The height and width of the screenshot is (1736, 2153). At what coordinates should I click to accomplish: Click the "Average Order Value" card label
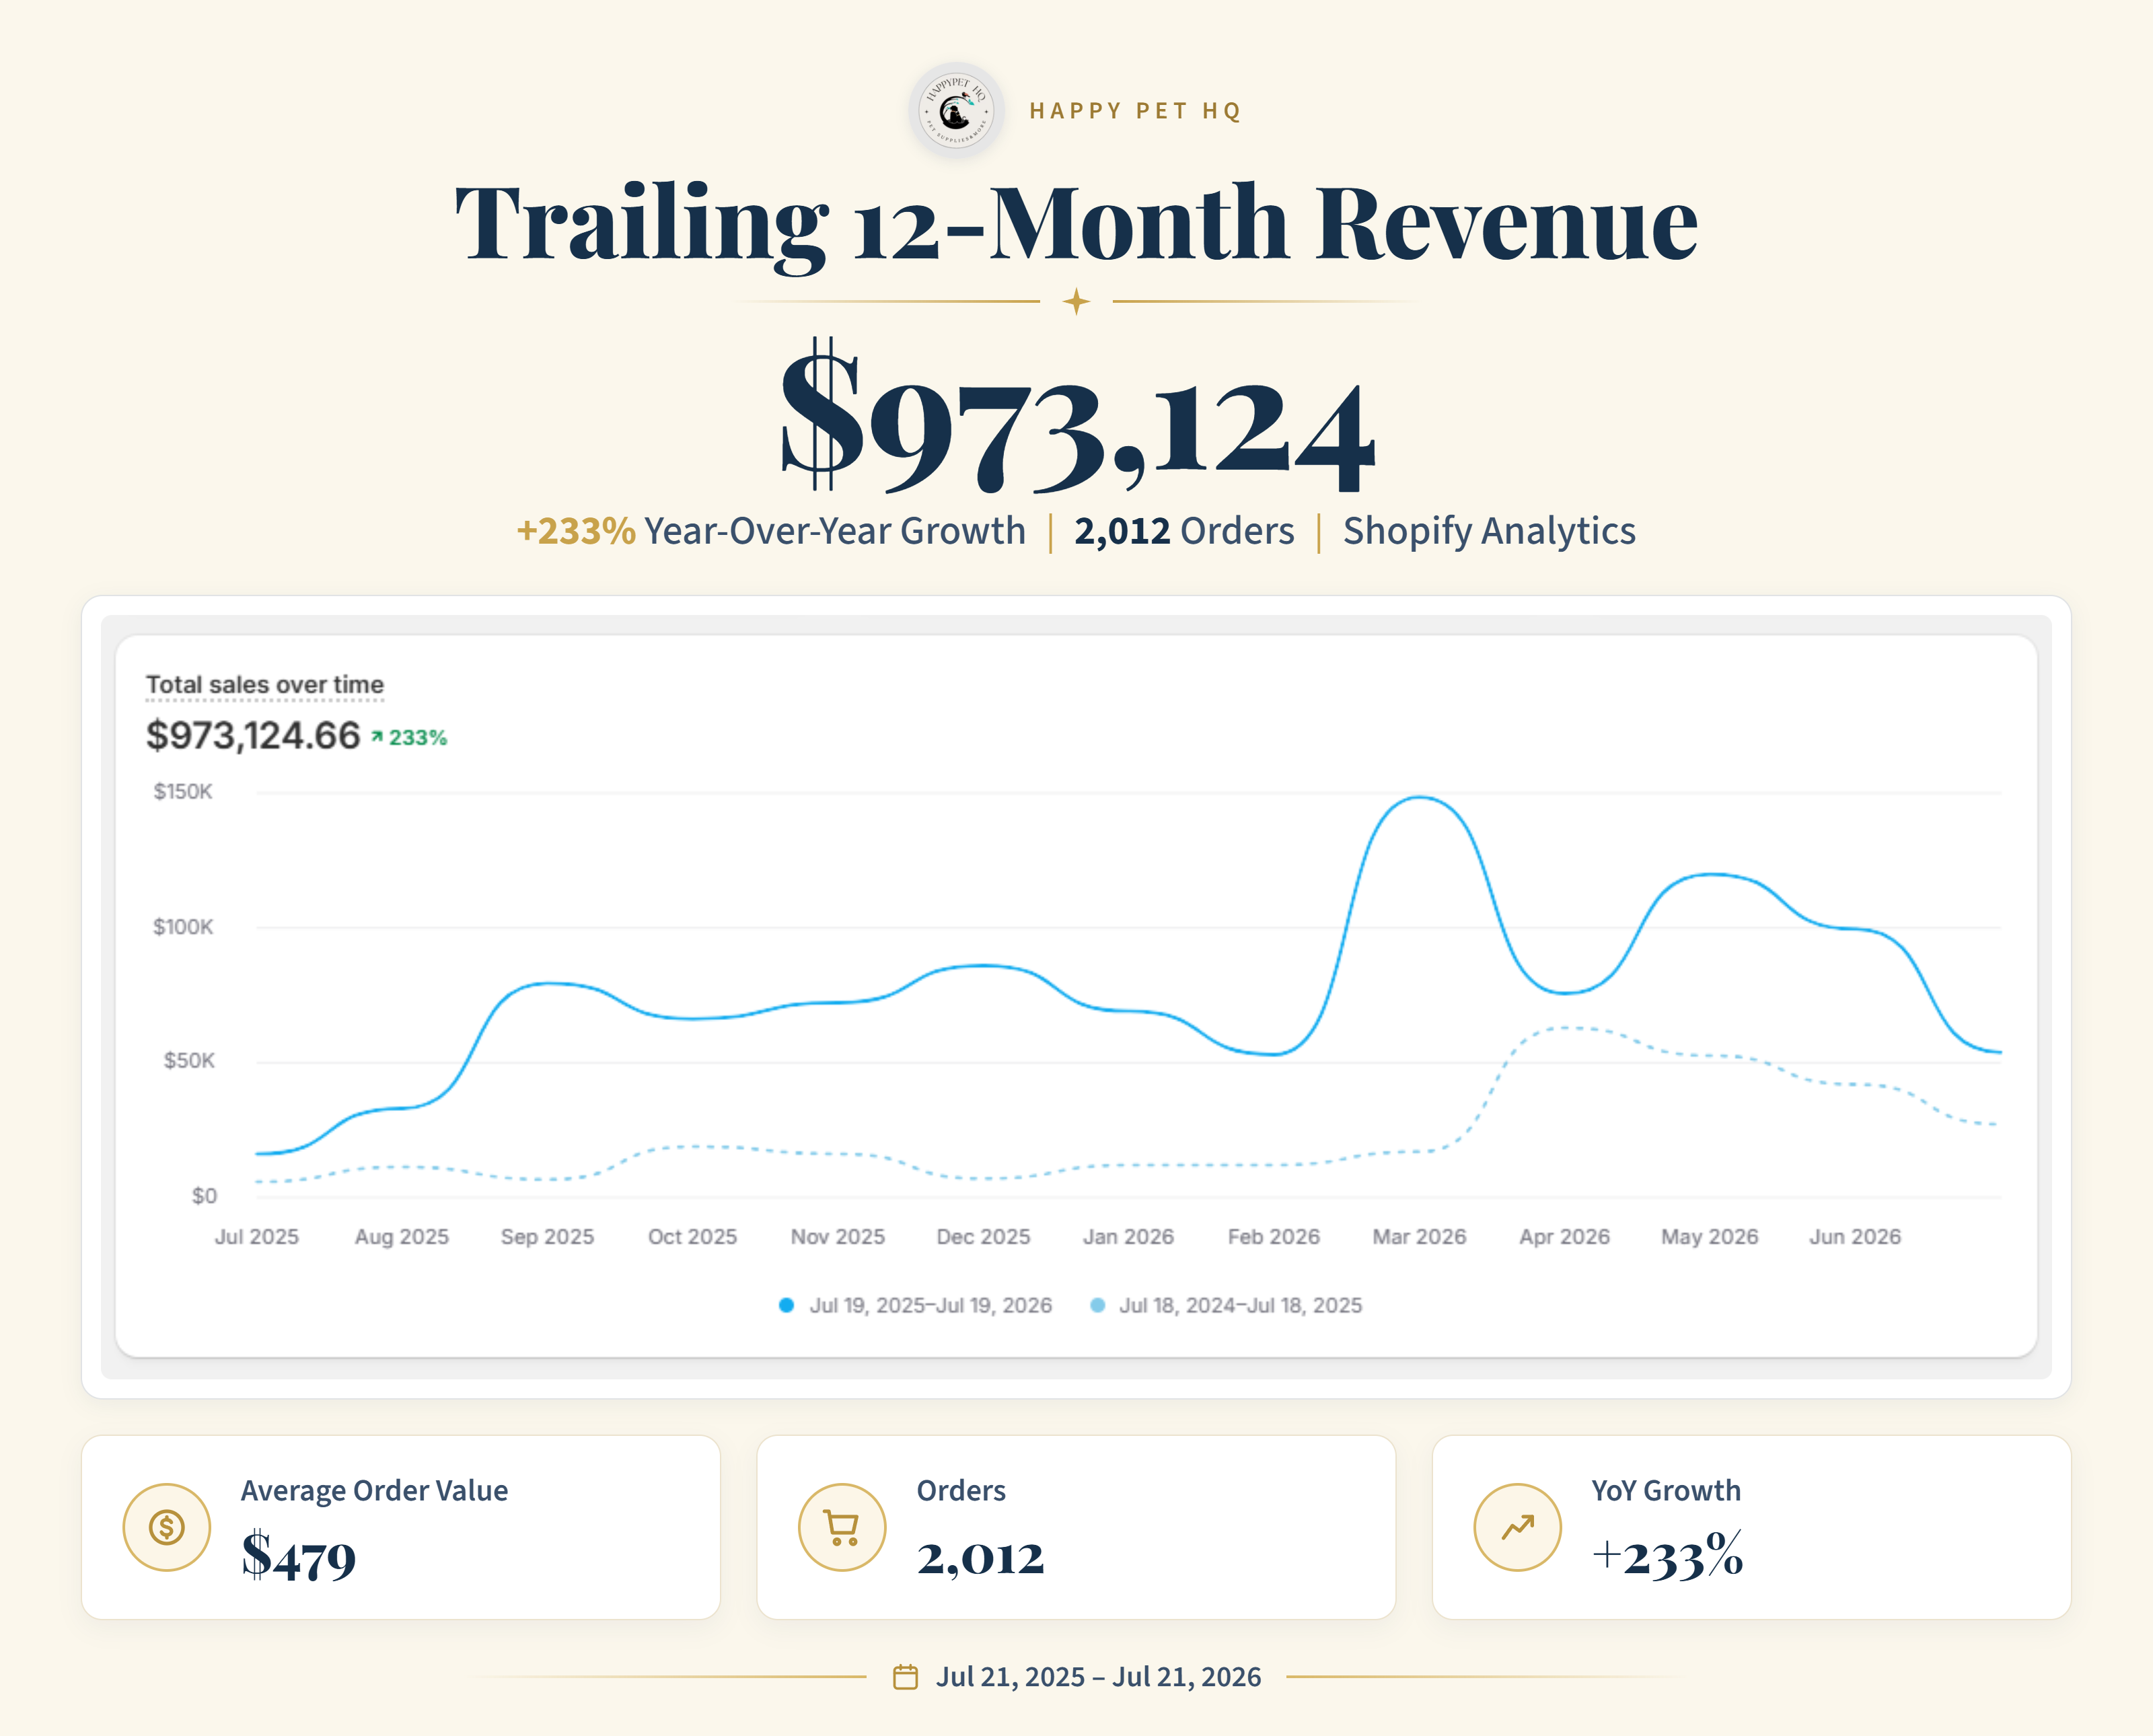click(374, 1491)
